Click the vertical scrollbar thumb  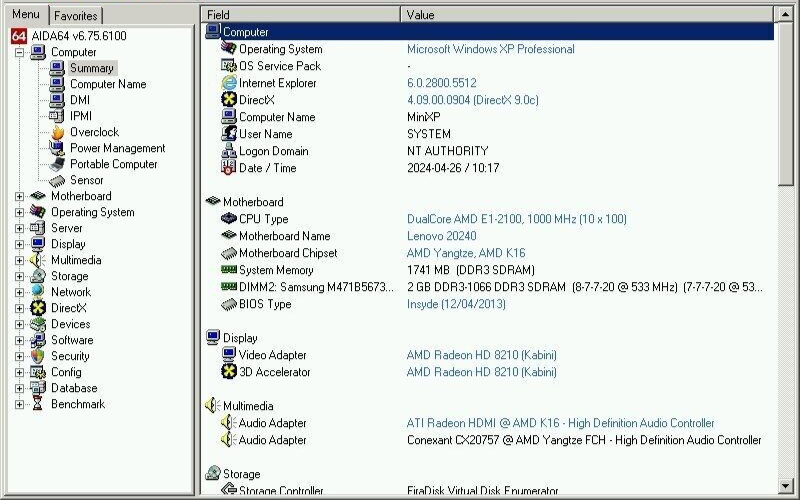tap(785, 105)
